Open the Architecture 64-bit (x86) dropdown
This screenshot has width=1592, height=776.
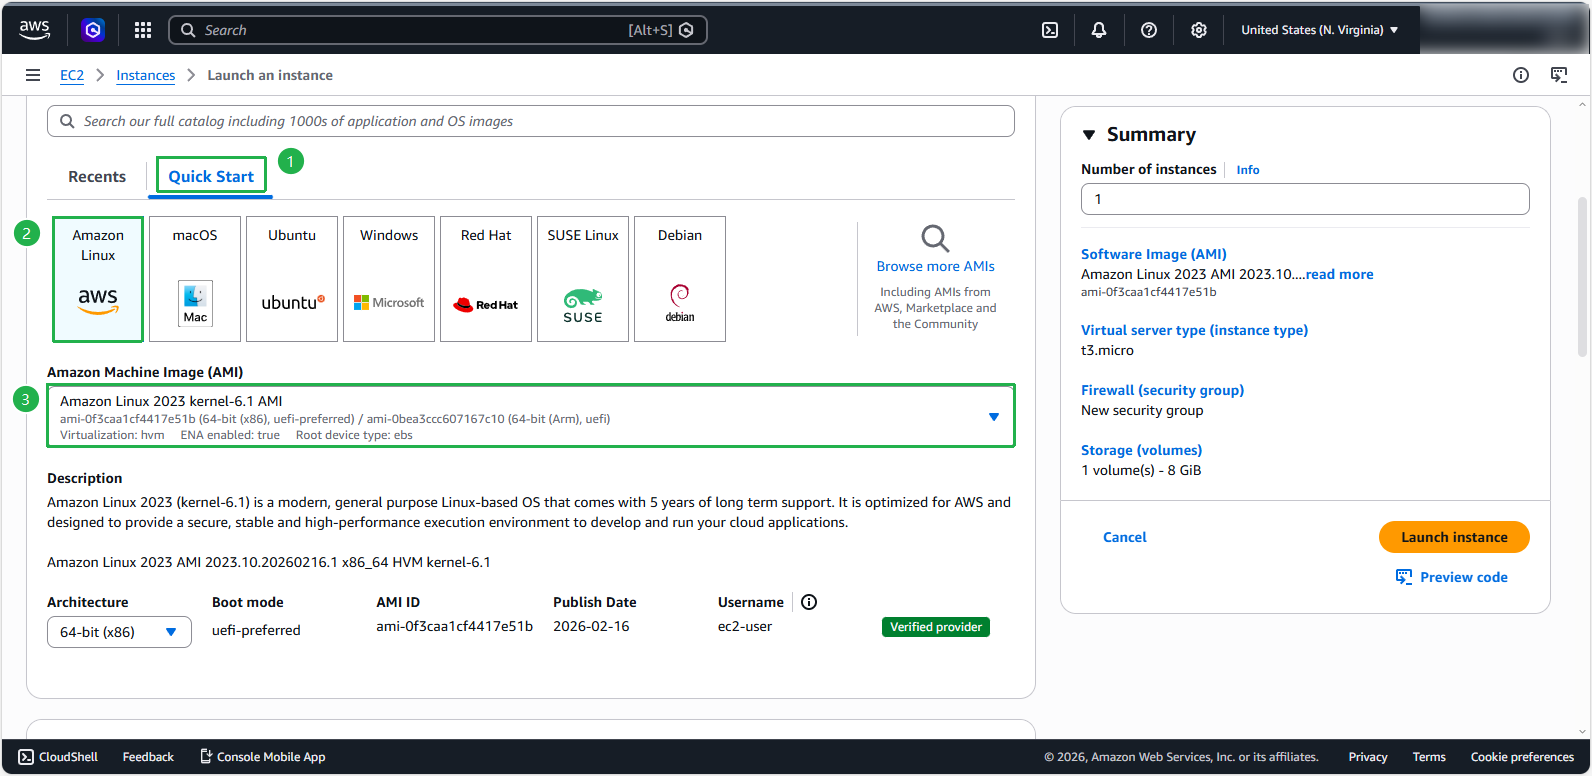point(119,632)
